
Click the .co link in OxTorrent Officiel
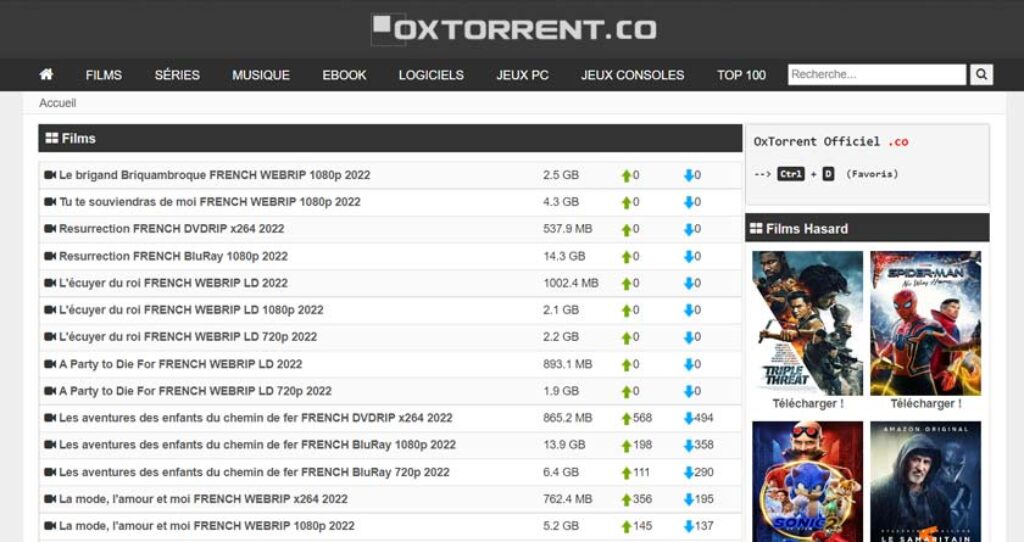pyautogui.click(x=898, y=142)
